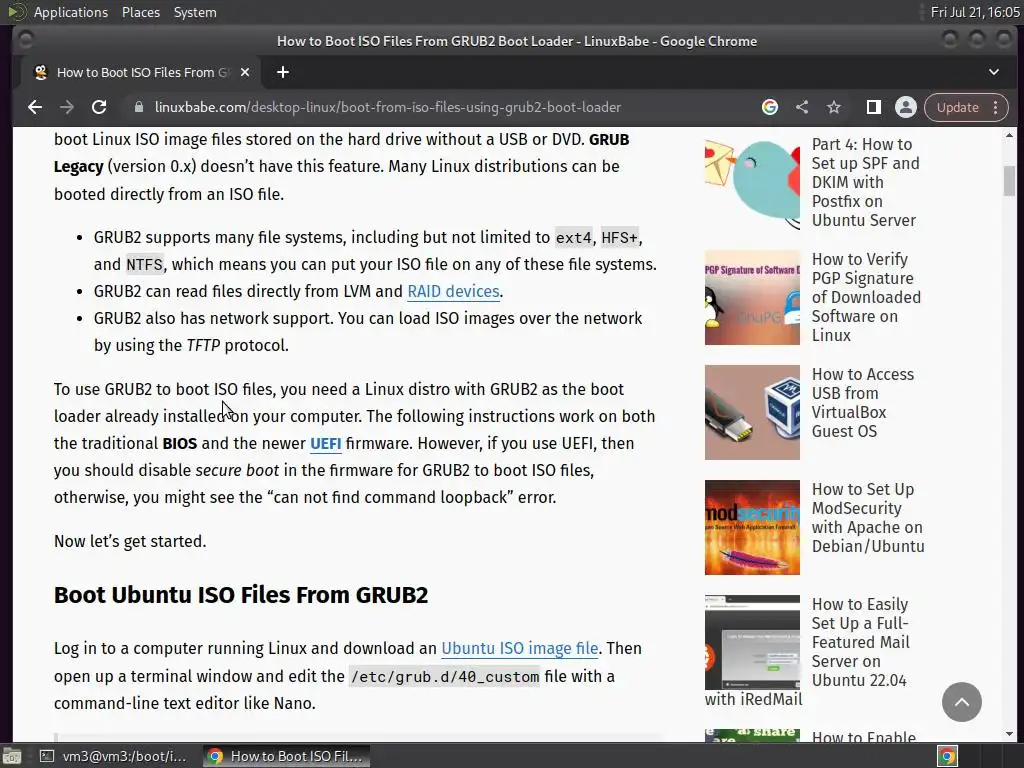Click the bird thumbnail for SPF and DKIM article
This screenshot has width=1024, height=768.
click(x=752, y=182)
